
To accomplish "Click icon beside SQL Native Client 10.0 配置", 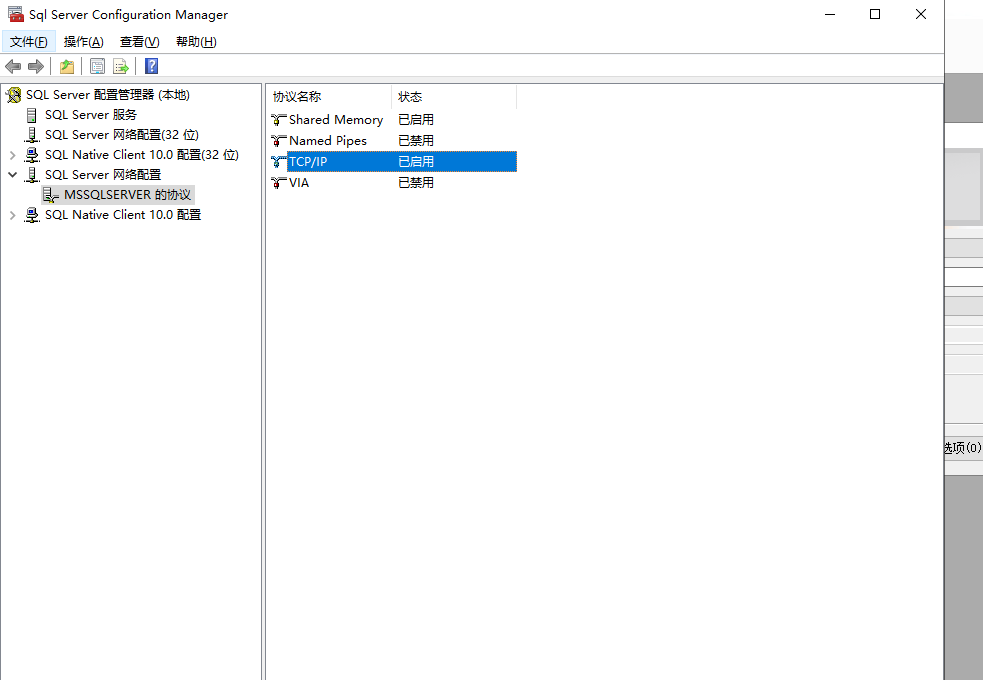I will pos(31,215).
